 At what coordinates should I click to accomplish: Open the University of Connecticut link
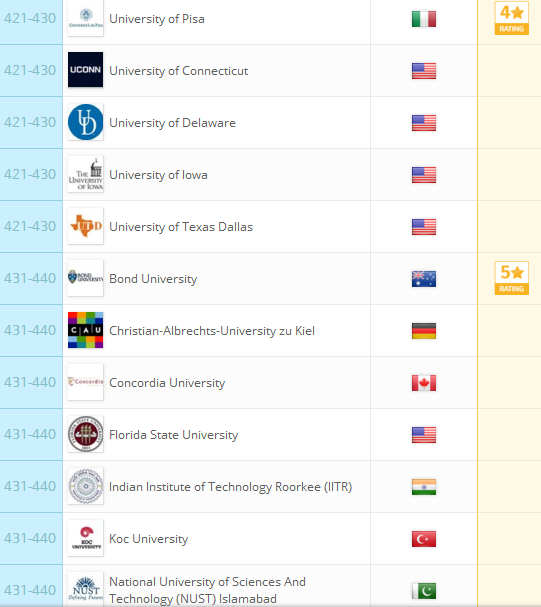pos(178,71)
